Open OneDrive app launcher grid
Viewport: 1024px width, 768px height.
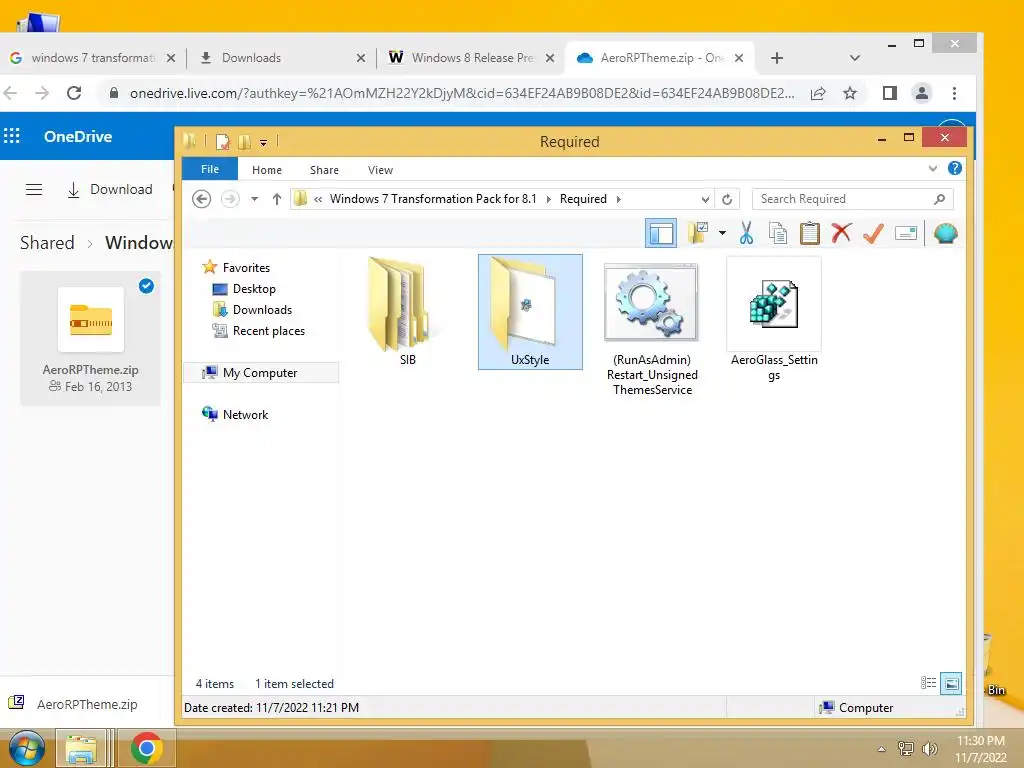pyautogui.click(x=12, y=136)
